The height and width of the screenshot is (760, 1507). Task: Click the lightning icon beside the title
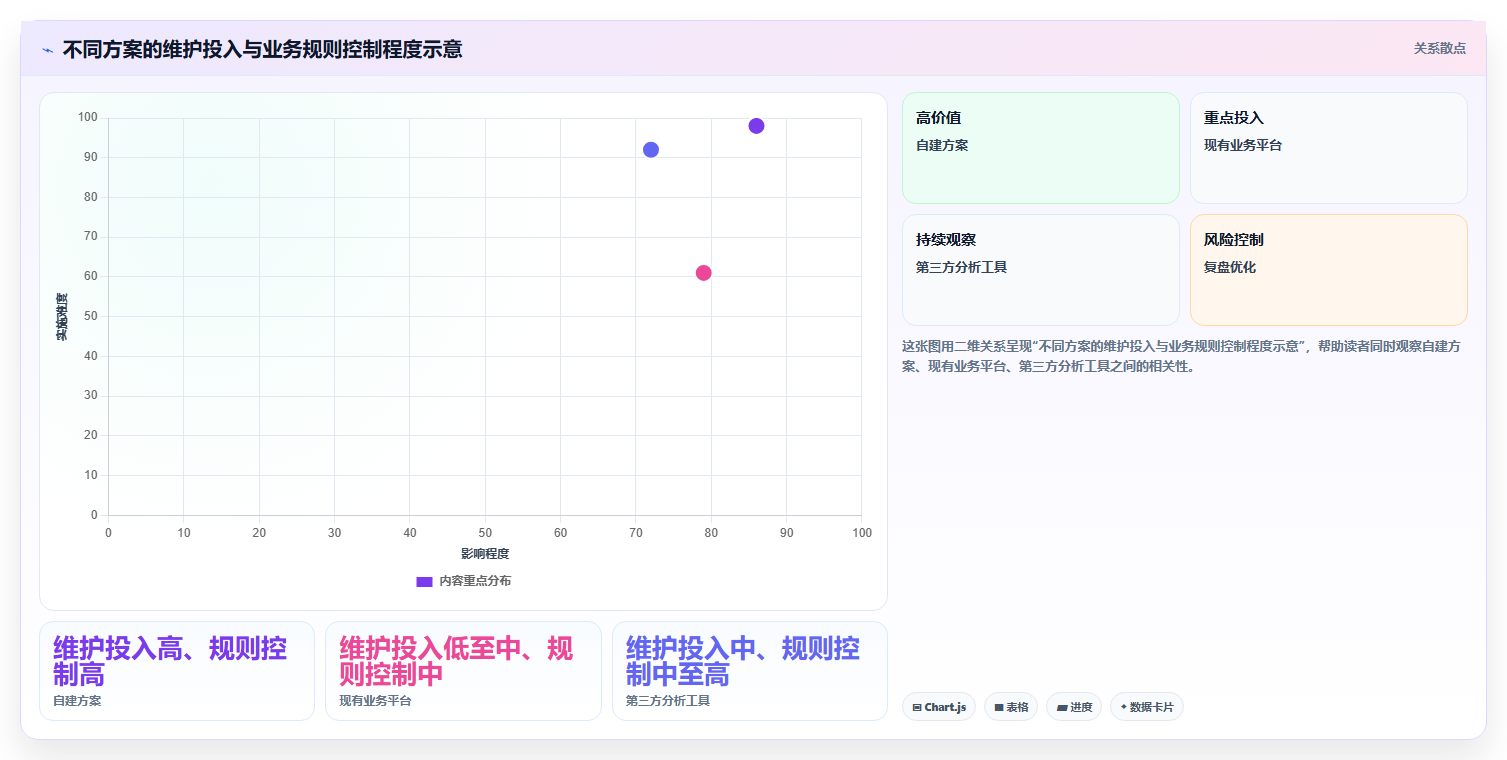(47, 50)
